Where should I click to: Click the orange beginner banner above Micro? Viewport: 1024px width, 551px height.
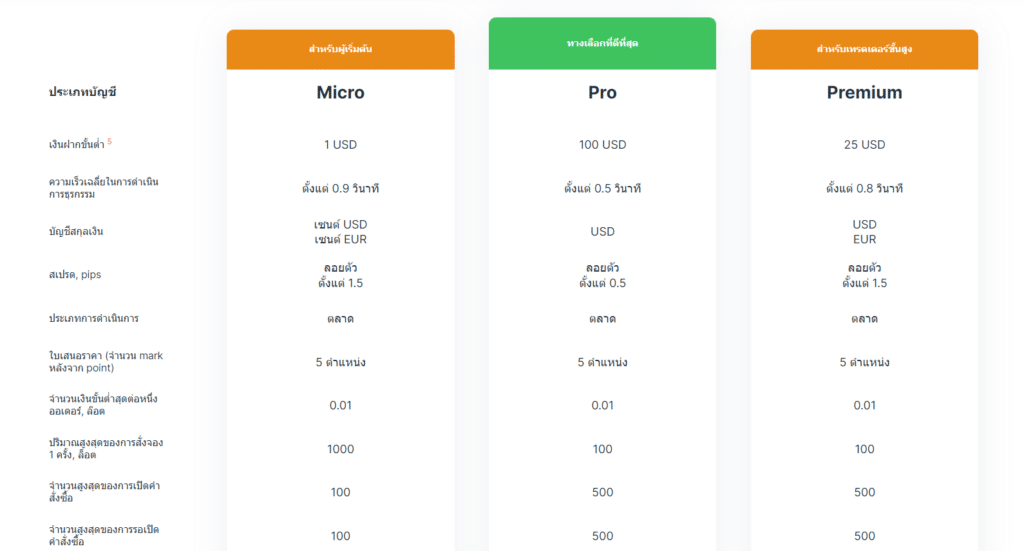340,50
